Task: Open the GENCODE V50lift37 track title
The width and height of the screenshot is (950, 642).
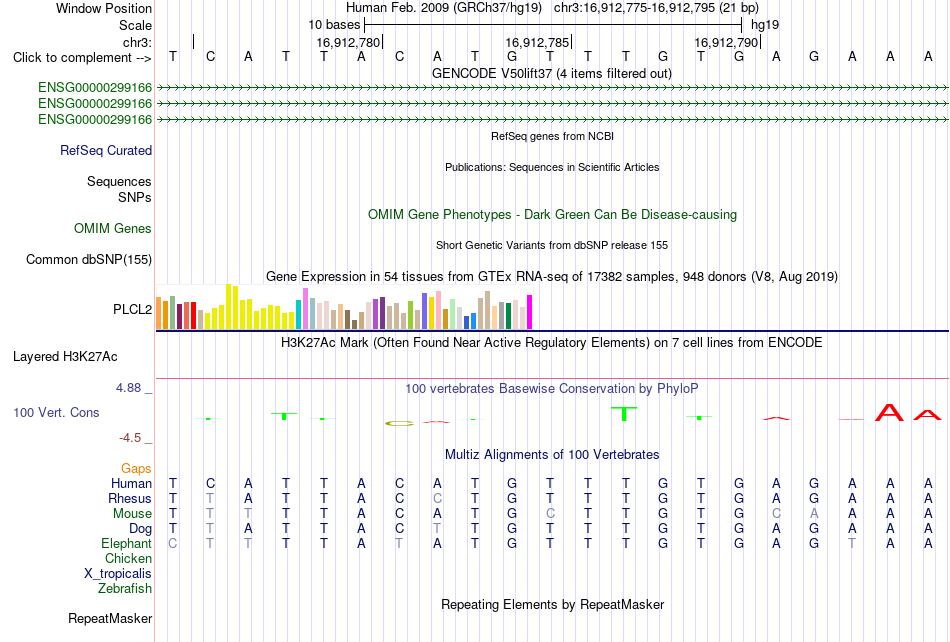Action: 552,74
